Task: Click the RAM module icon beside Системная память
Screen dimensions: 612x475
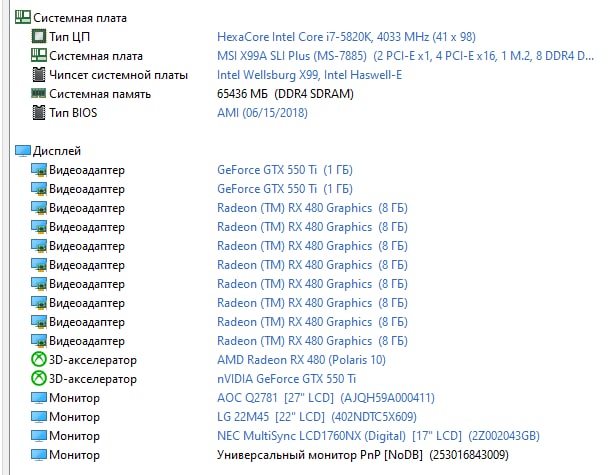Action: (x=39, y=93)
